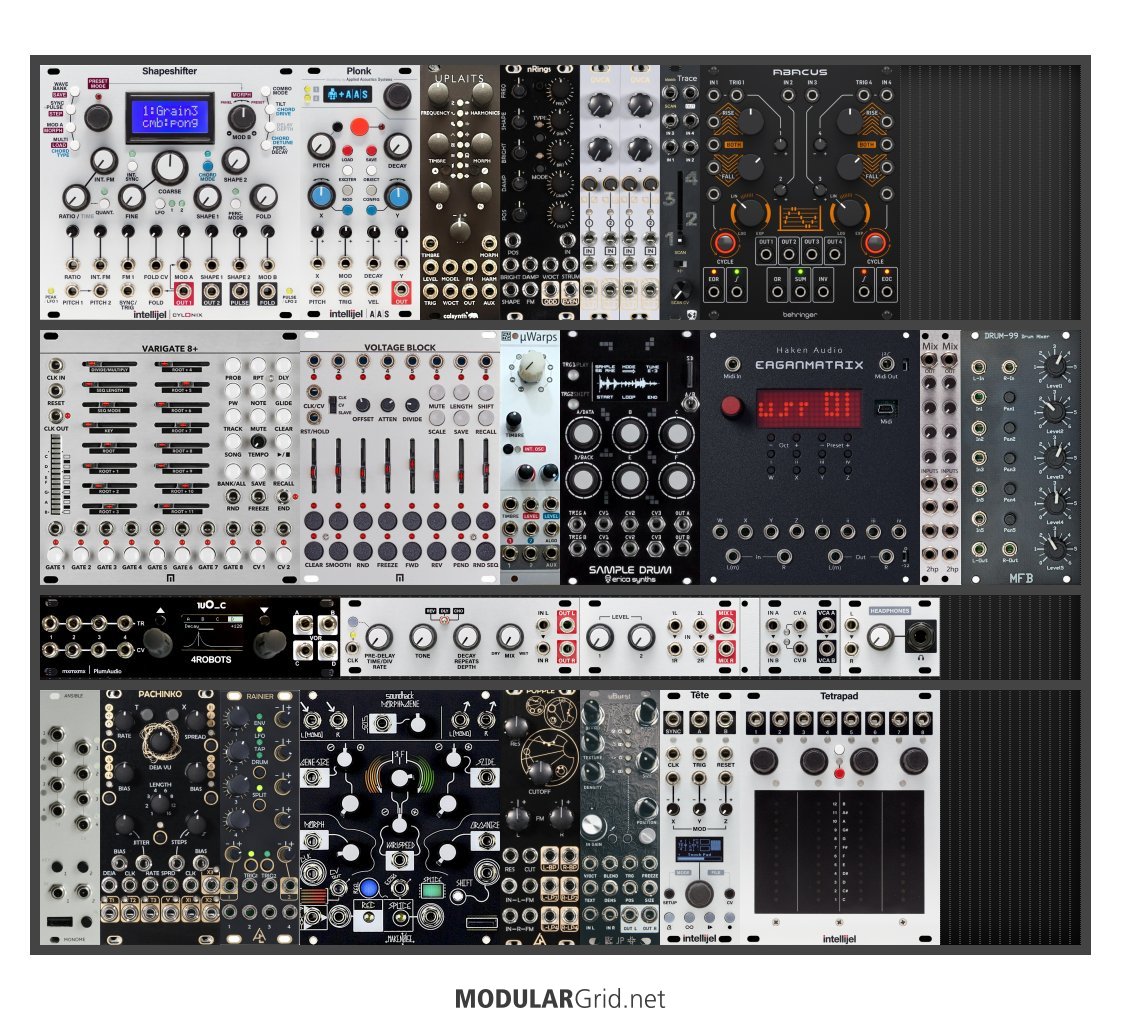Click the large red trigger button on Plonk
Viewport: 1121px width, 1020px height.
click(x=359, y=127)
